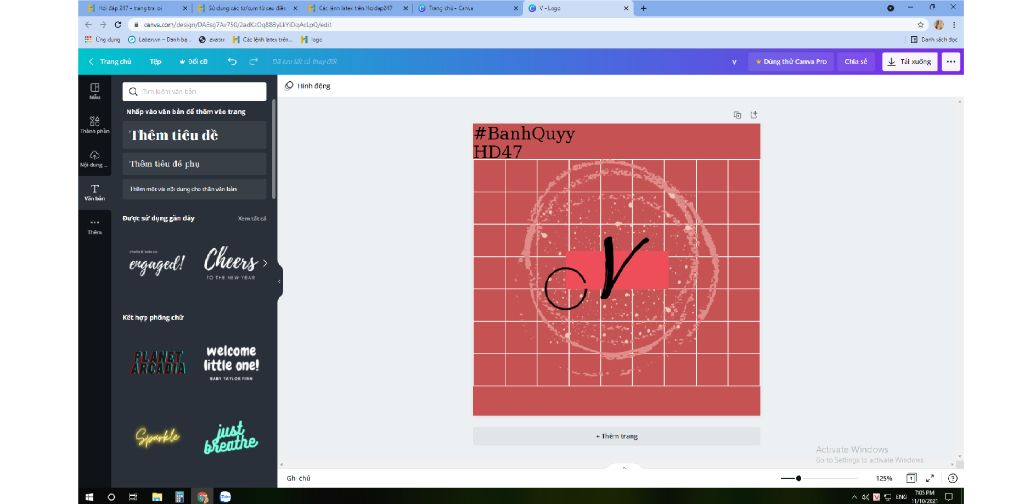The height and width of the screenshot is (504, 1024).
Task: Collapse the side panel with the arrow handle
Action: [x=280, y=281]
